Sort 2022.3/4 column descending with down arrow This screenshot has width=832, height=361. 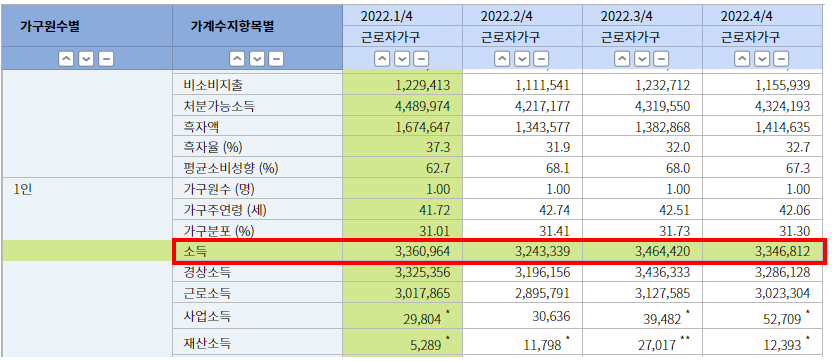642,59
